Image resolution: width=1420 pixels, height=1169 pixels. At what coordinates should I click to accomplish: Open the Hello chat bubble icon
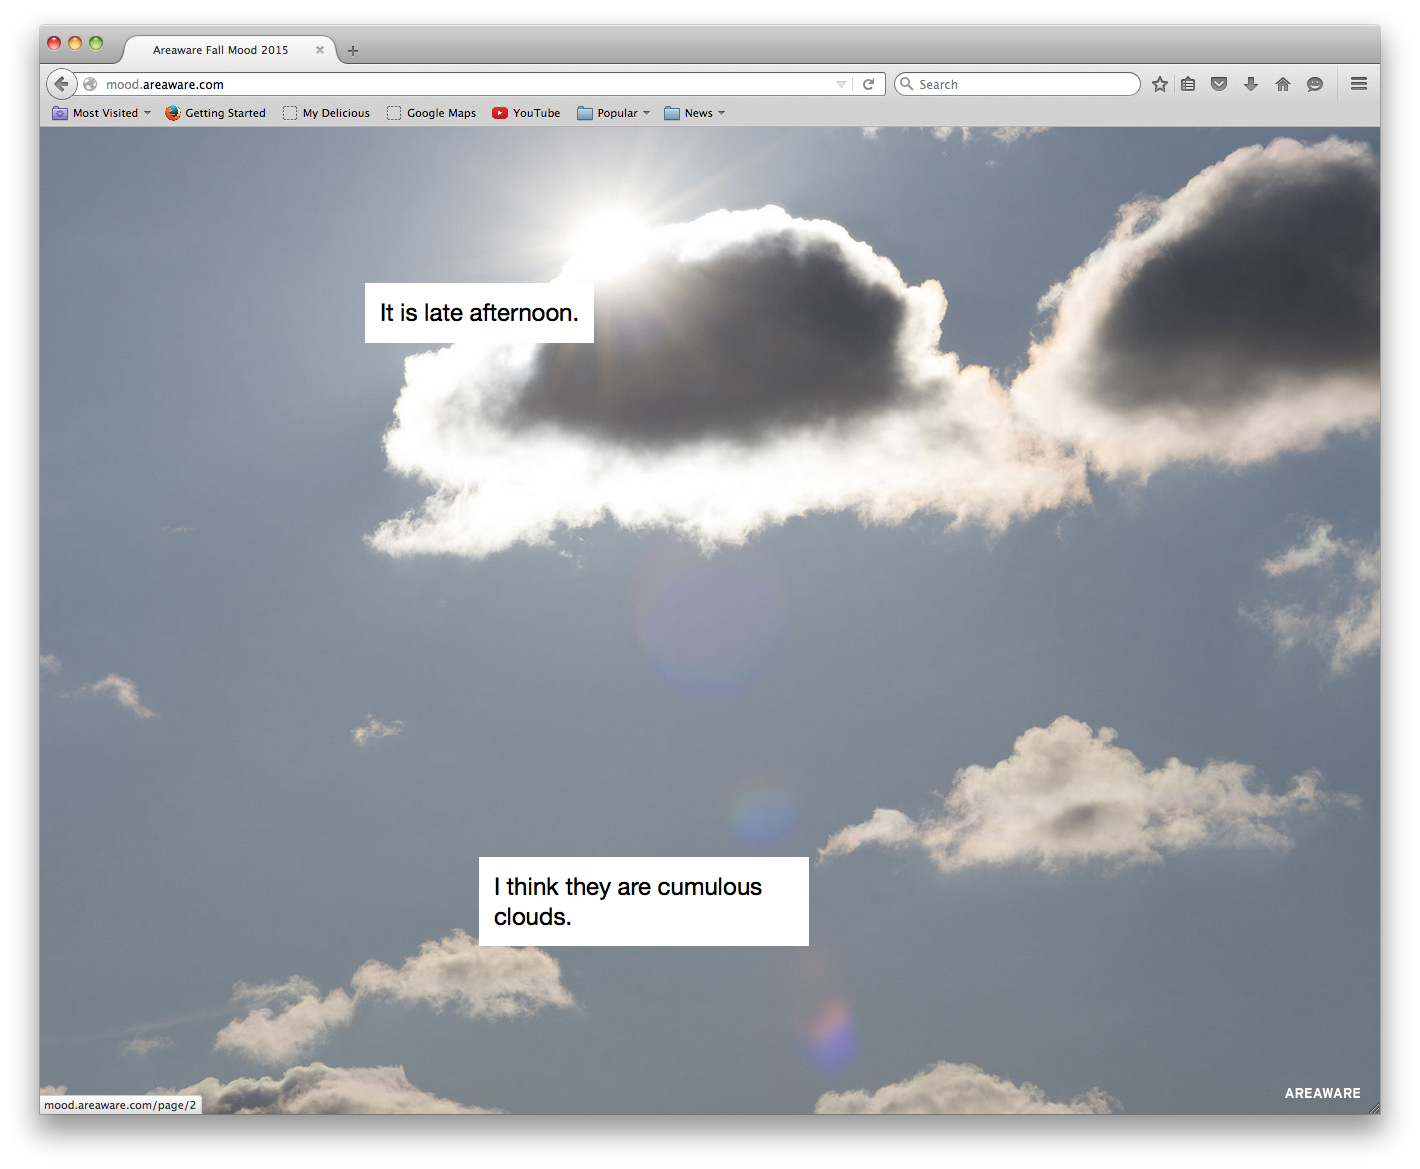1315,84
